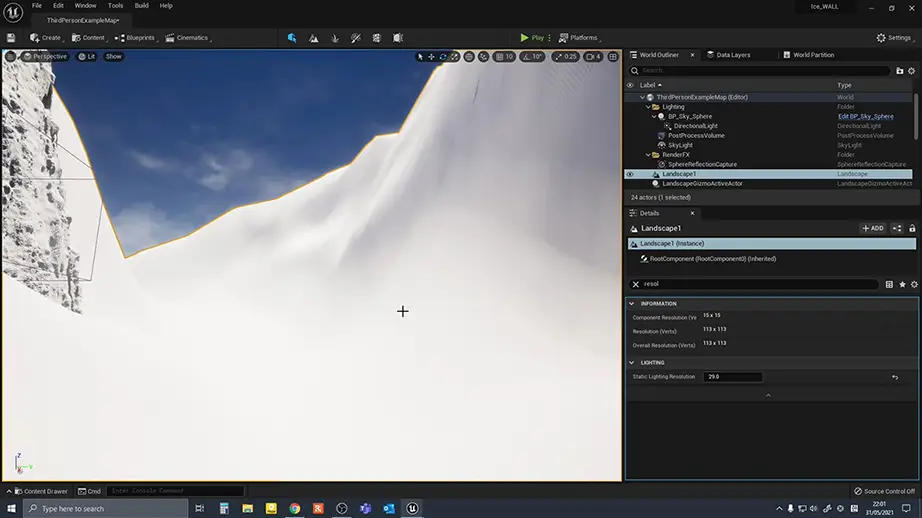
Task: Switch to the Data Layers tab
Action: [727, 55]
